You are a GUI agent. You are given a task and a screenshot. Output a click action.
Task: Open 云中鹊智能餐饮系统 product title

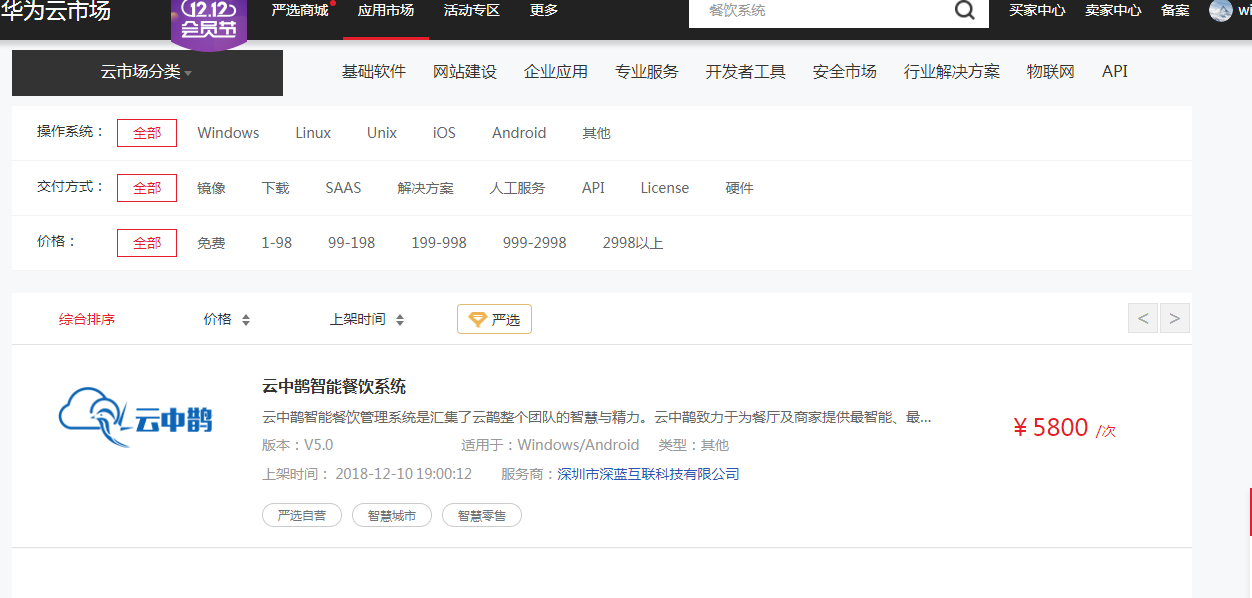[334, 387]
